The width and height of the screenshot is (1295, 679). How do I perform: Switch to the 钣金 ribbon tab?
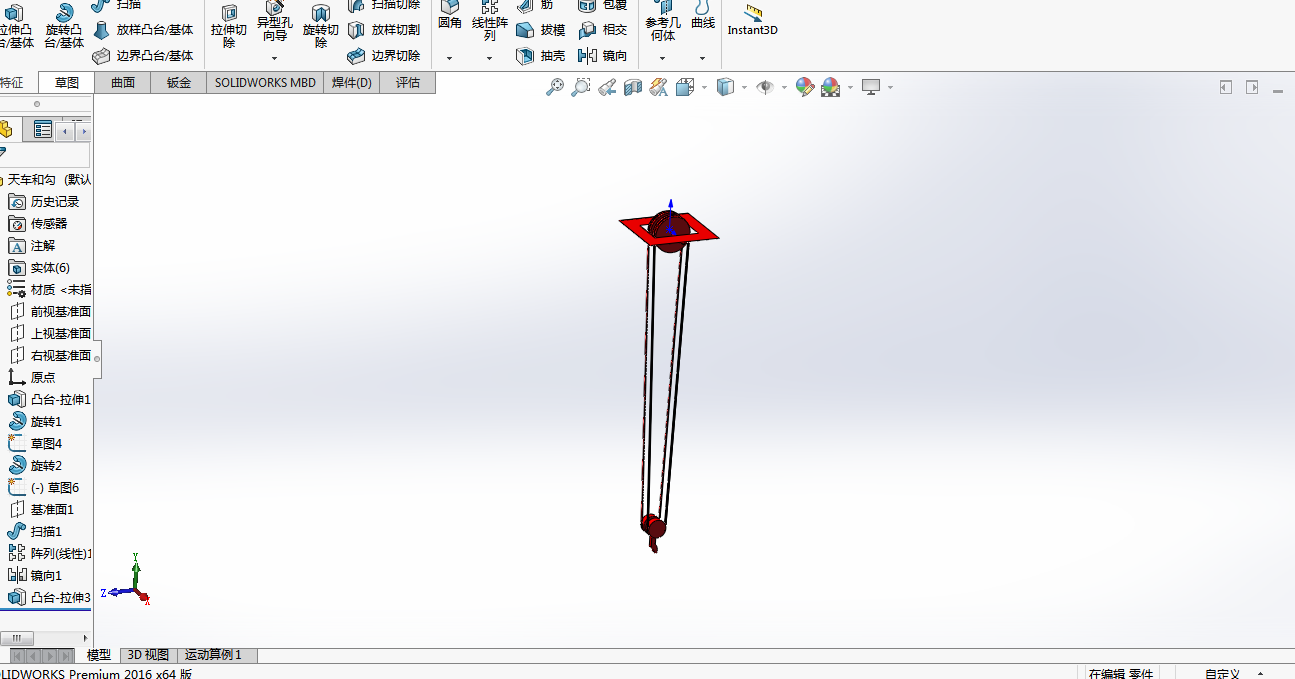pos(179,83)
